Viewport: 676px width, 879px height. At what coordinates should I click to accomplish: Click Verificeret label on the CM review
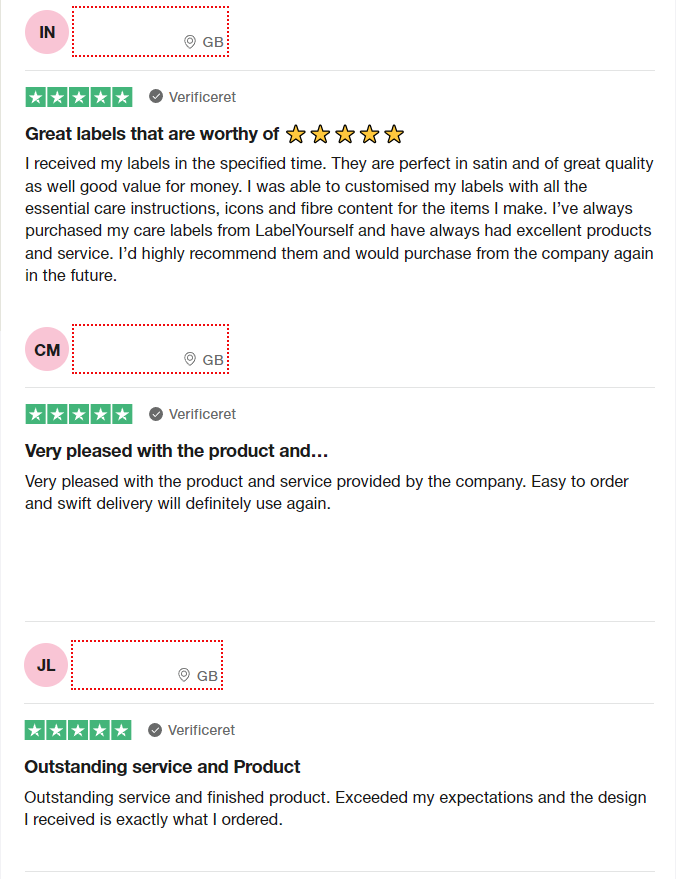(202, 414)
